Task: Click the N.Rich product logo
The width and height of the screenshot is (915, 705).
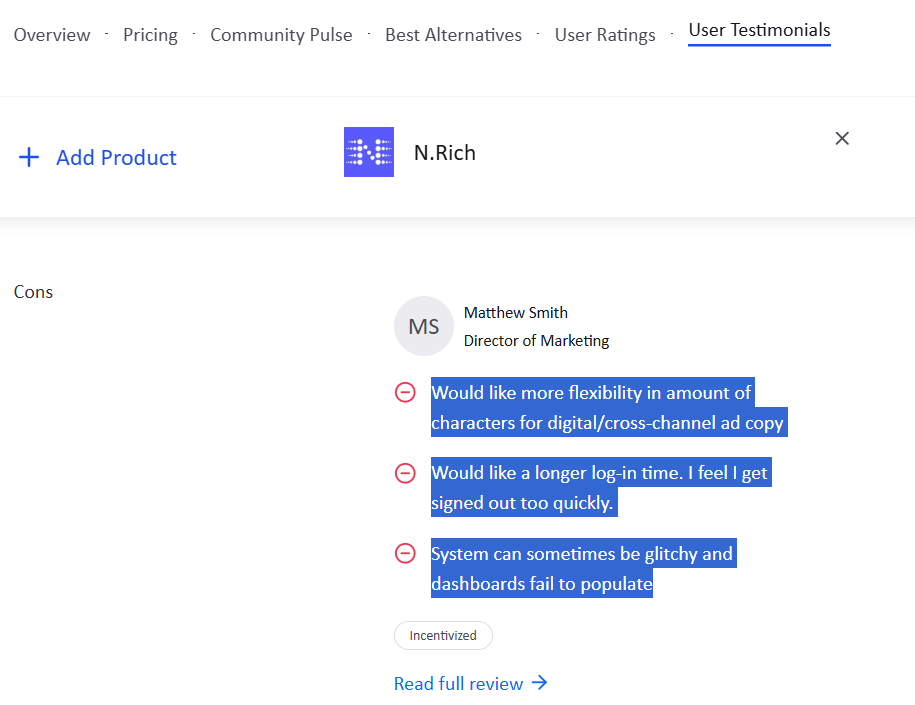Action: [x=369, y=152]
